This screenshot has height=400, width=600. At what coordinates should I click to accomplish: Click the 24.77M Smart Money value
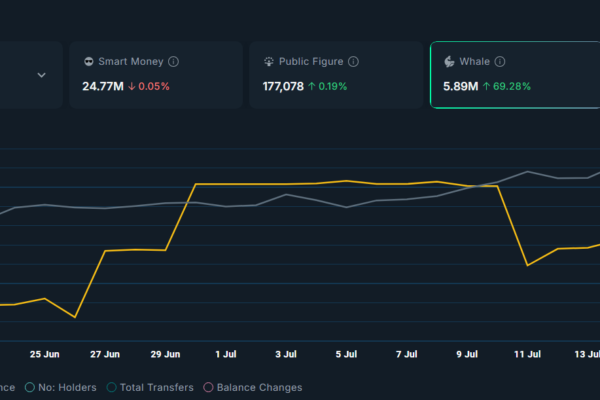104,86
